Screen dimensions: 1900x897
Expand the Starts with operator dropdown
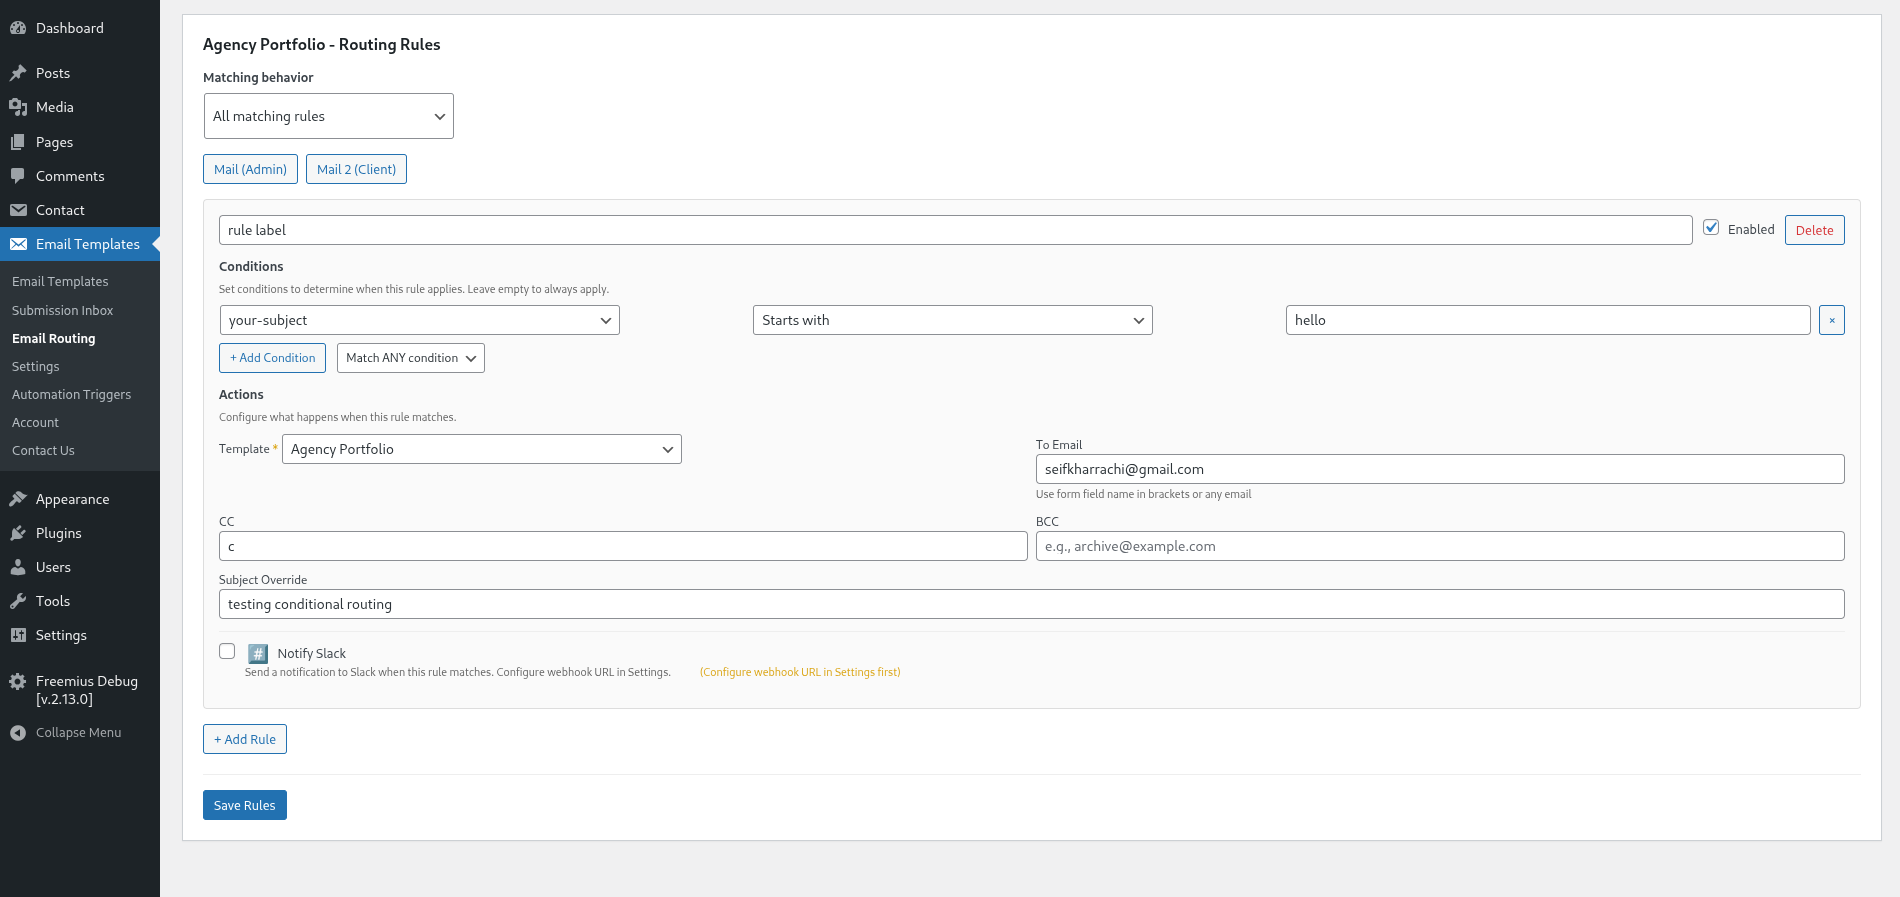[952, 320]
